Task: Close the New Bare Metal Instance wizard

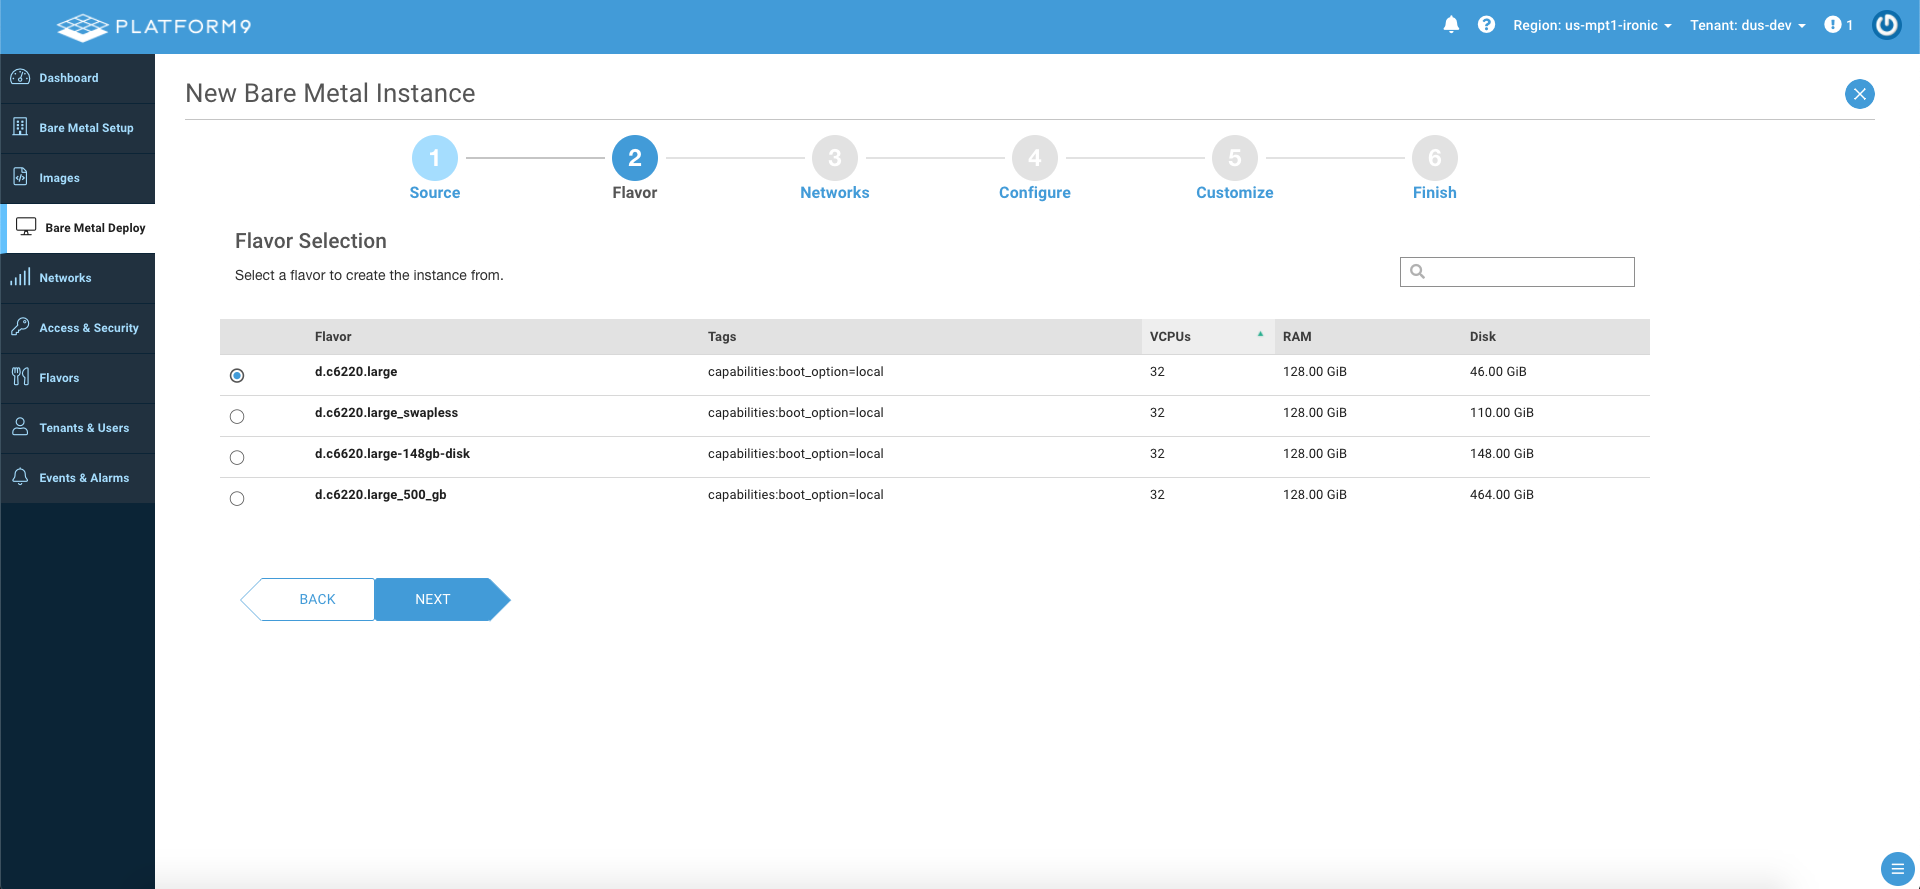Action: click(x=1859, y=94)
